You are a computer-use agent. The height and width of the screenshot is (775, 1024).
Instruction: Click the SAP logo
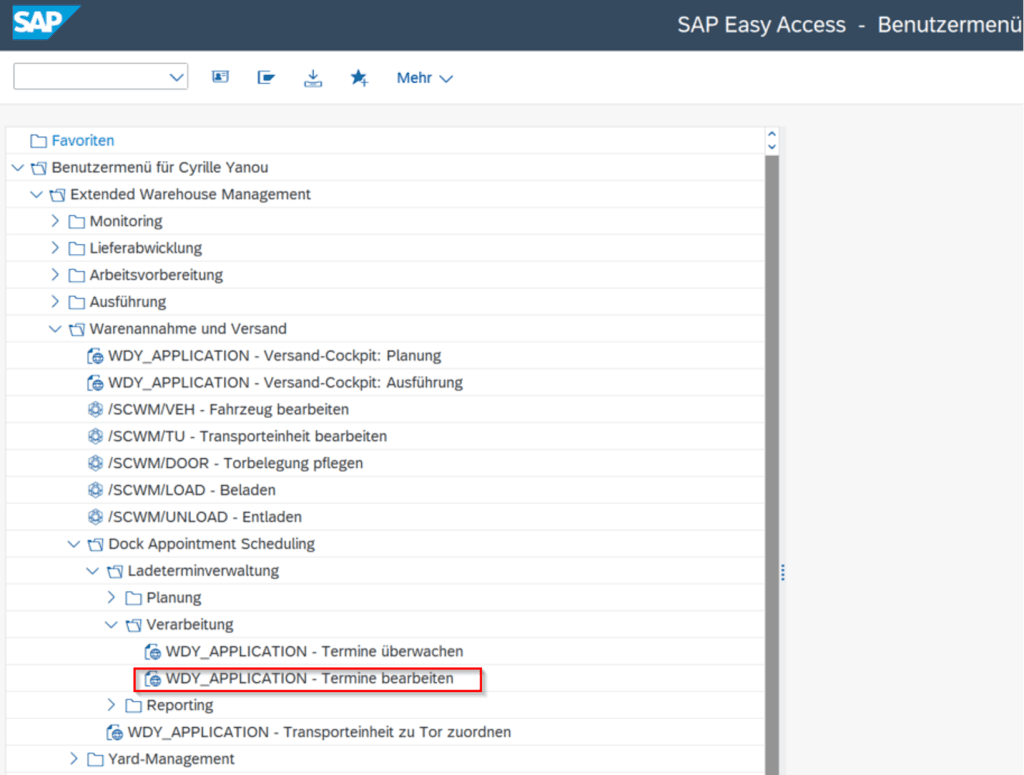pos(45,22)
